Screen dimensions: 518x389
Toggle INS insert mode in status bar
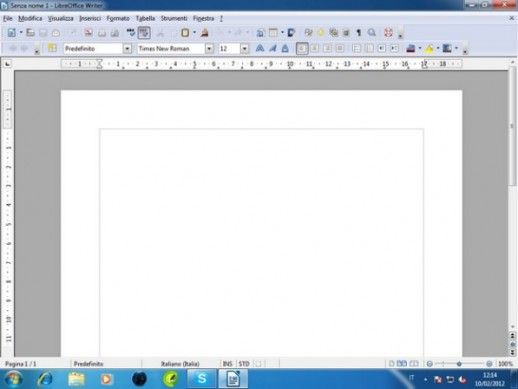[x=227, y=364]
